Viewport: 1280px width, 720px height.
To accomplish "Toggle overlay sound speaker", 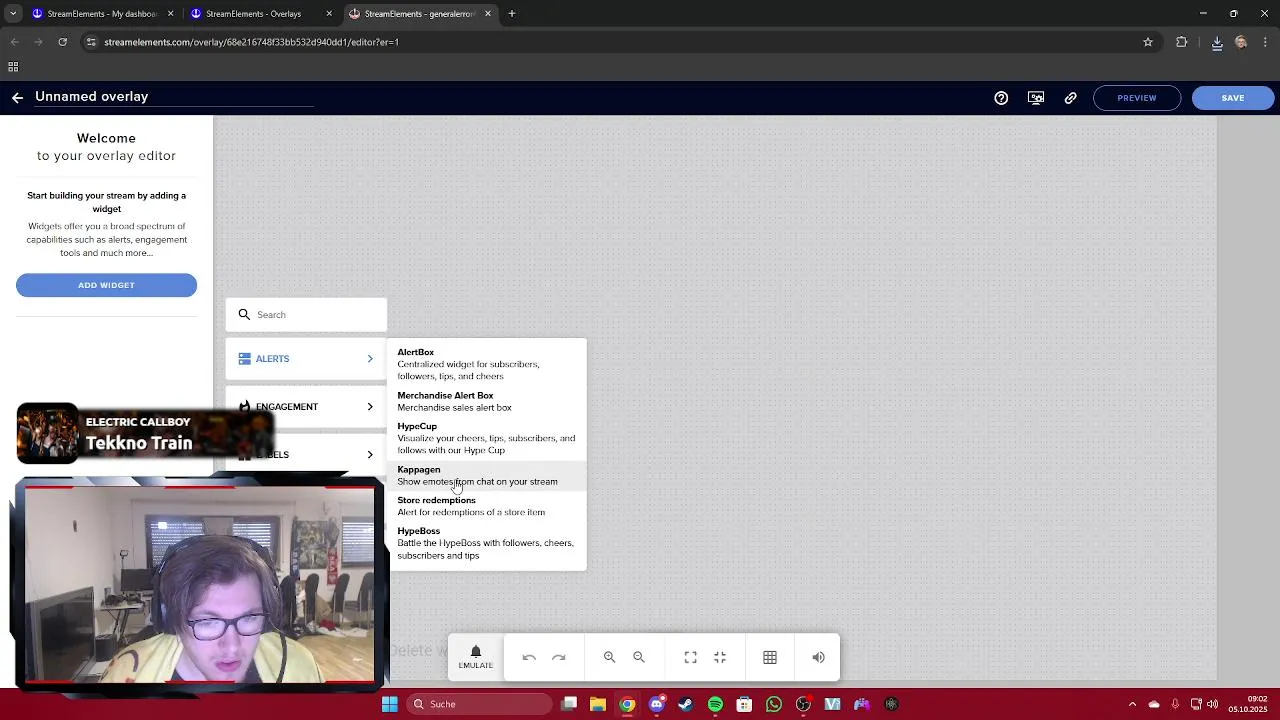I will click(818, 657).
